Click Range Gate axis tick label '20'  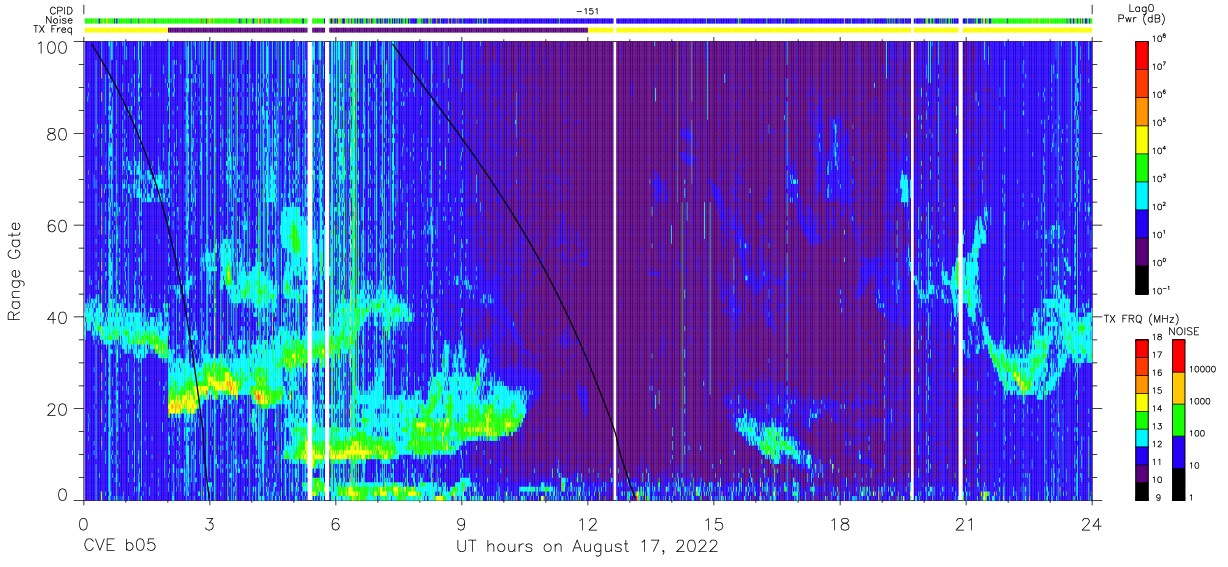pyautogui.click(x=58, y=408)
